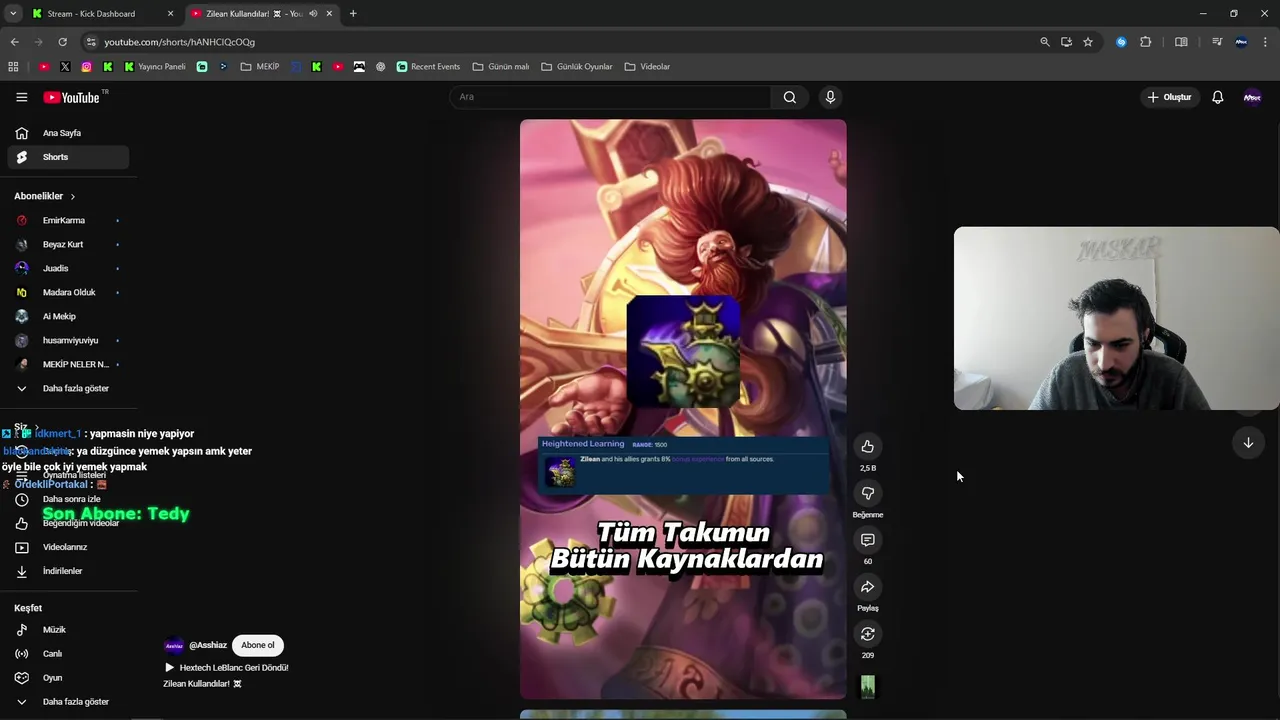Image resolution: width=1280 pixels, height=720 pixels.
Task: Open Hextech LeBlanc Geri Döndü! linked video
Action: coord(226,668)
